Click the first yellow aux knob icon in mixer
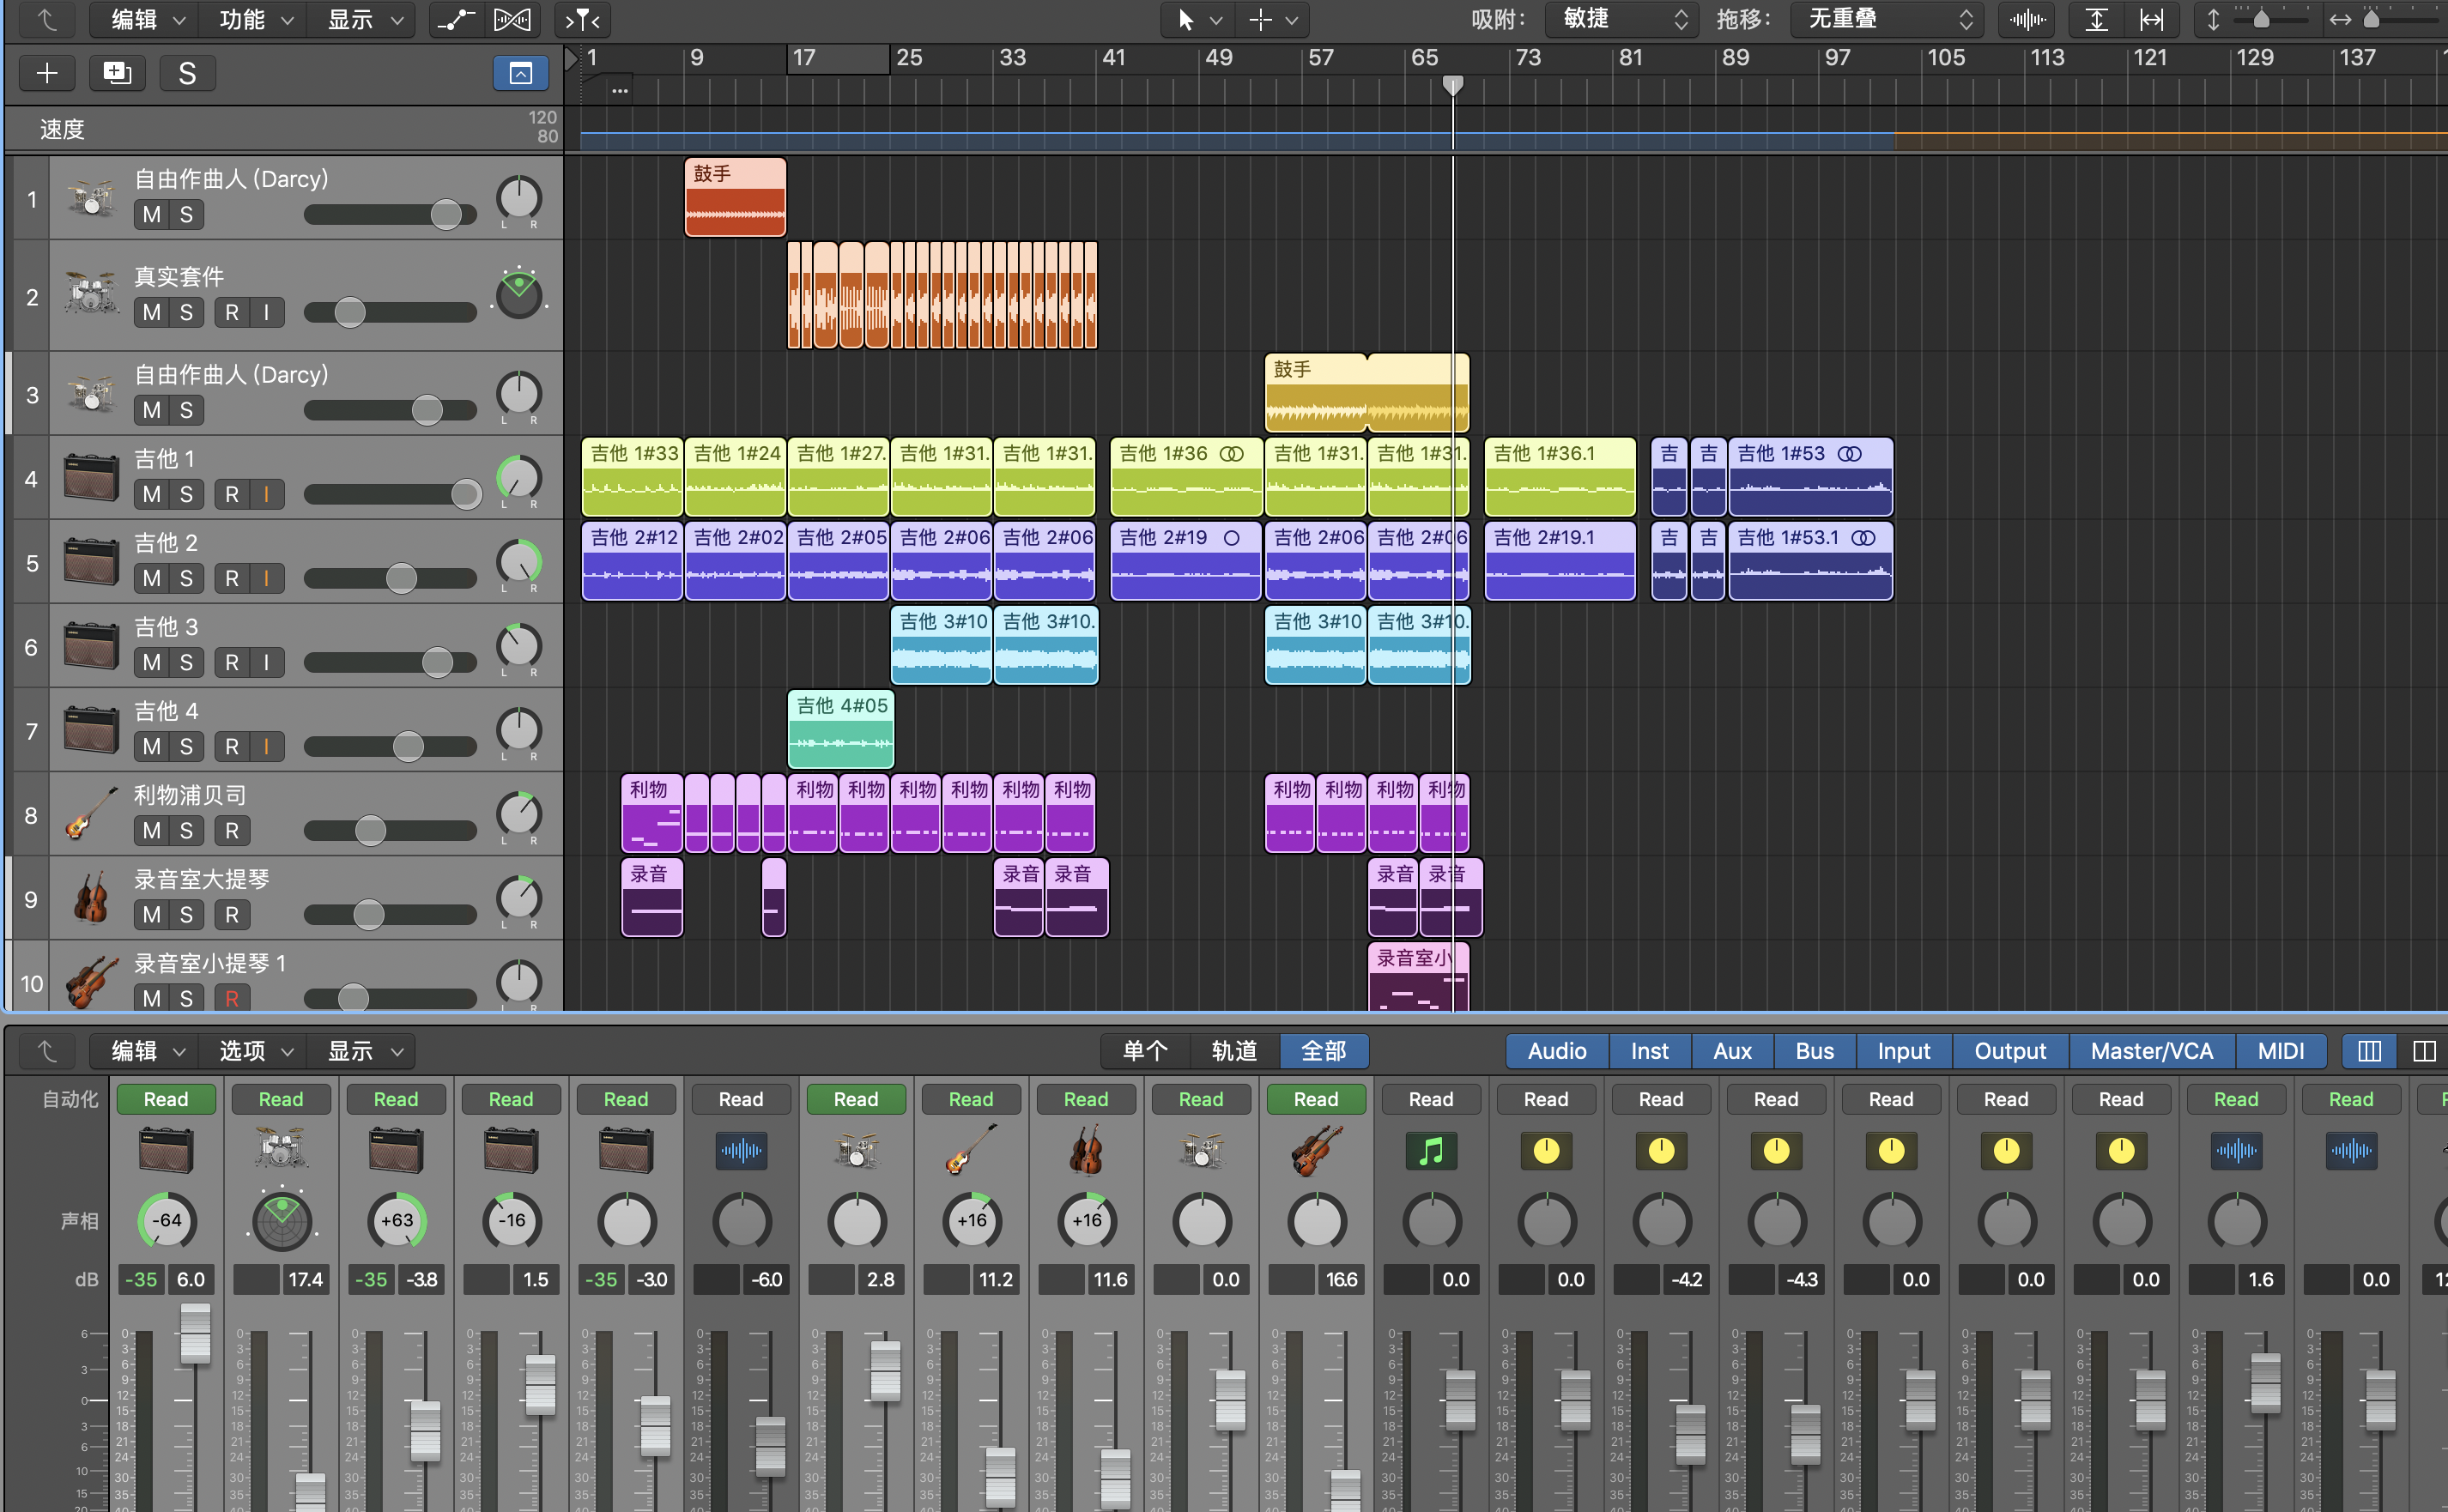Screen dimensions: 2448x1512 pyautogui.click(x=1546, y=1151)
